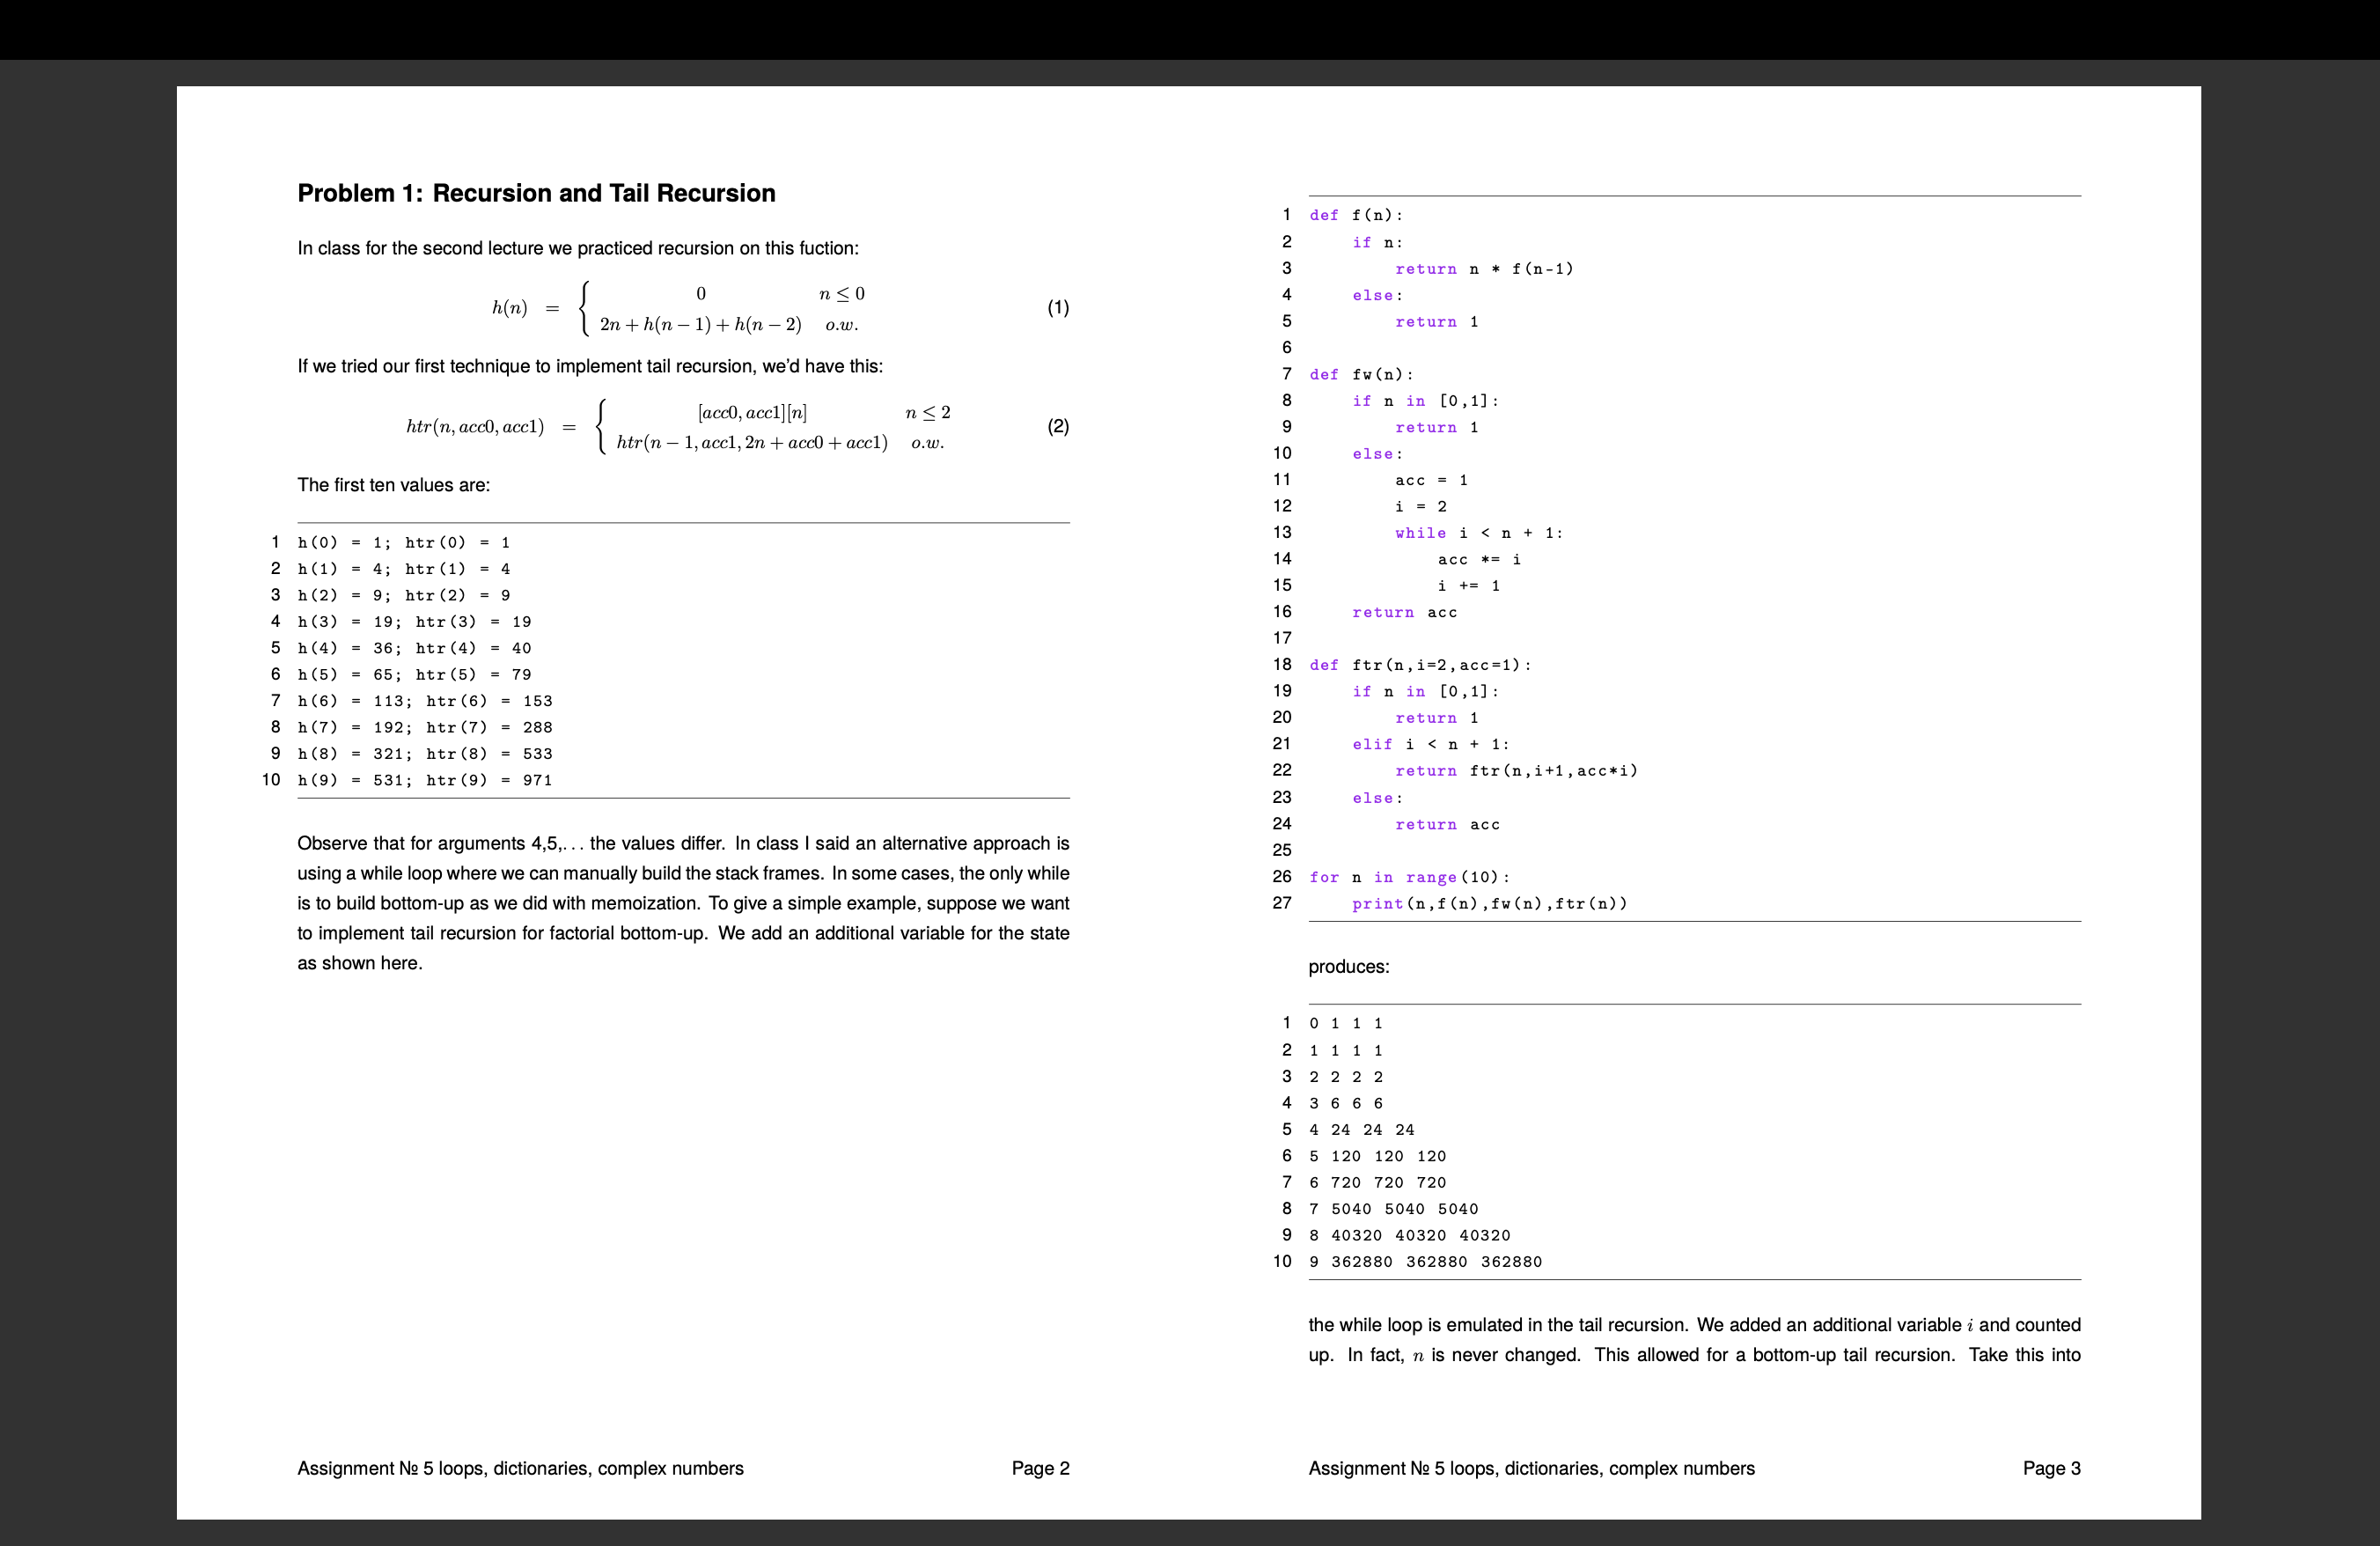
Task: Click the line "h(9) = 531; htr(9) = 971"
Action: [x=425, y=780]
